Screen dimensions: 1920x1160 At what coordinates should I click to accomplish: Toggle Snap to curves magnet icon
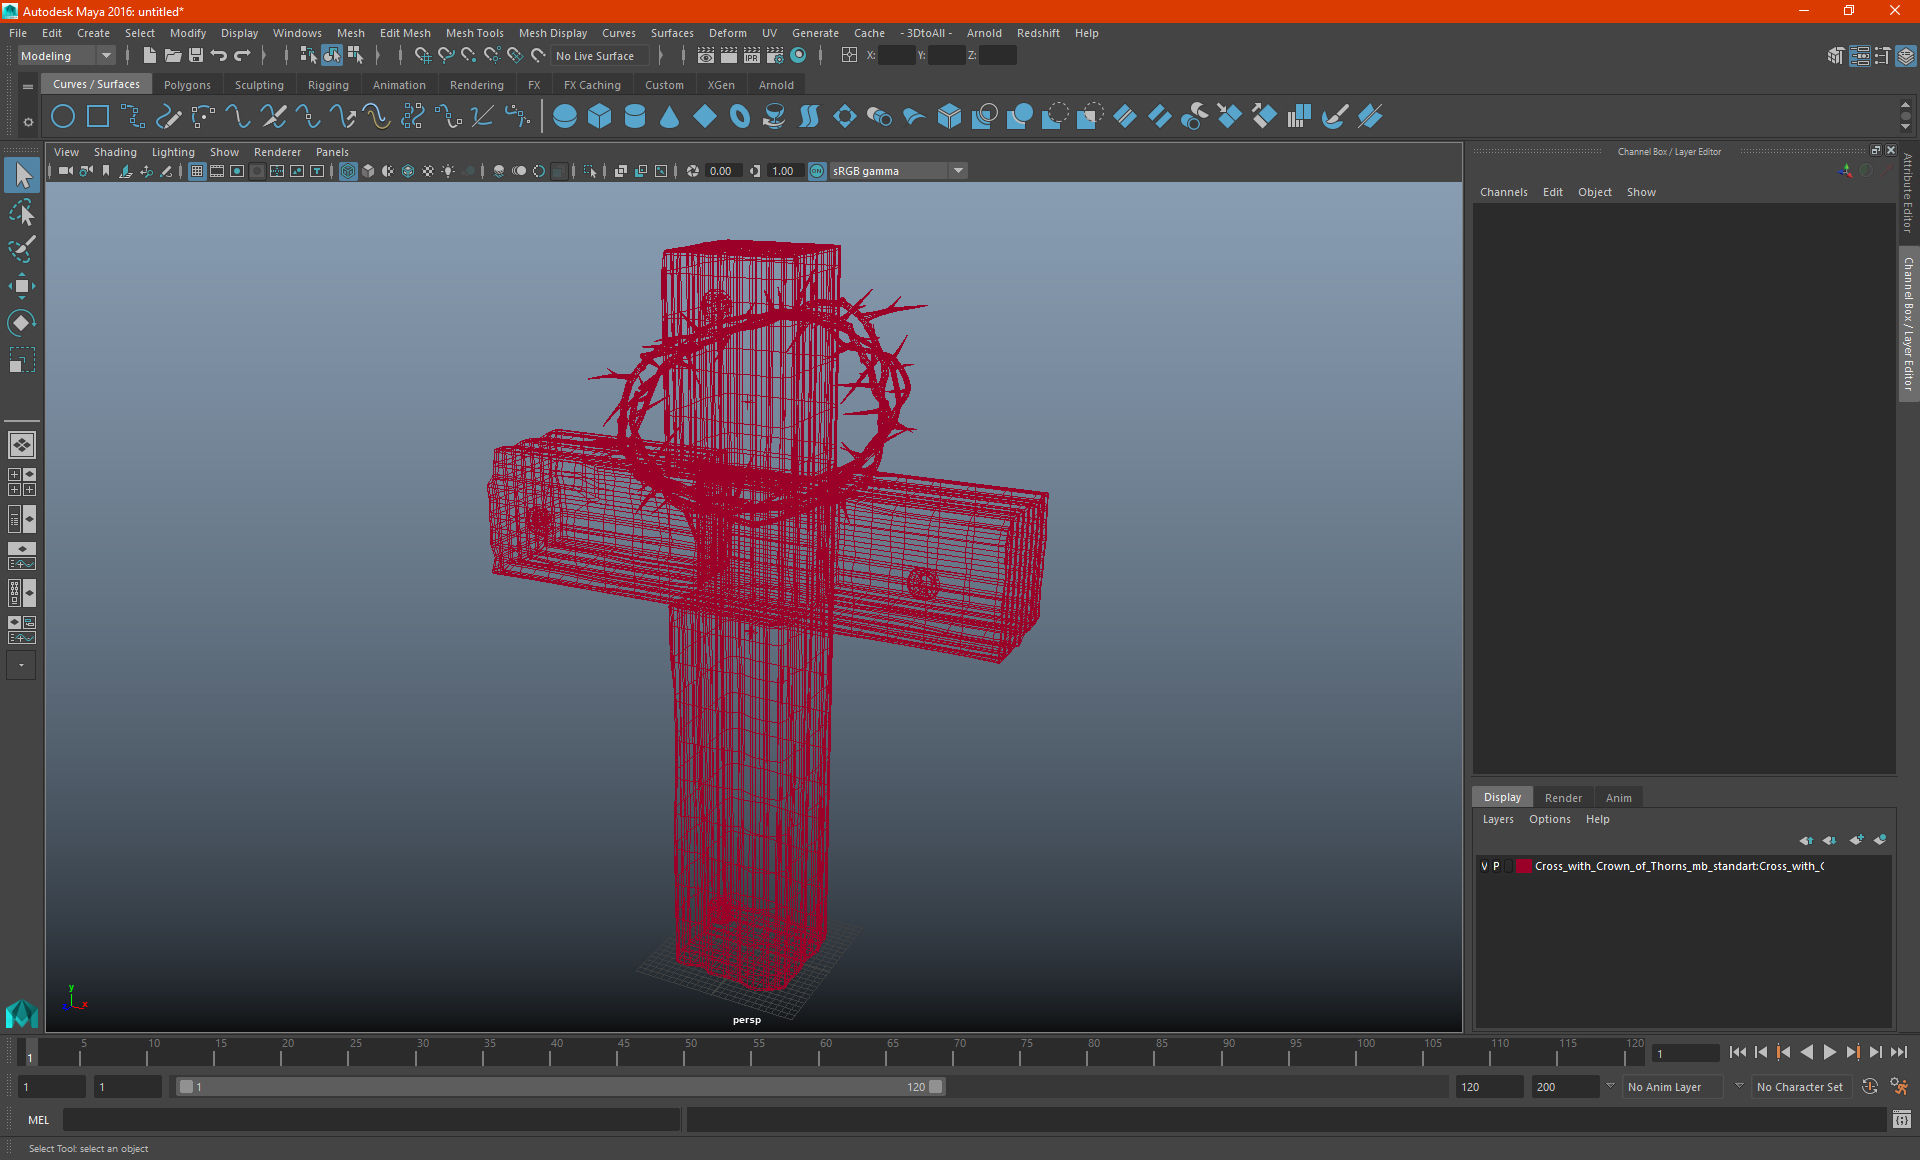446,56
